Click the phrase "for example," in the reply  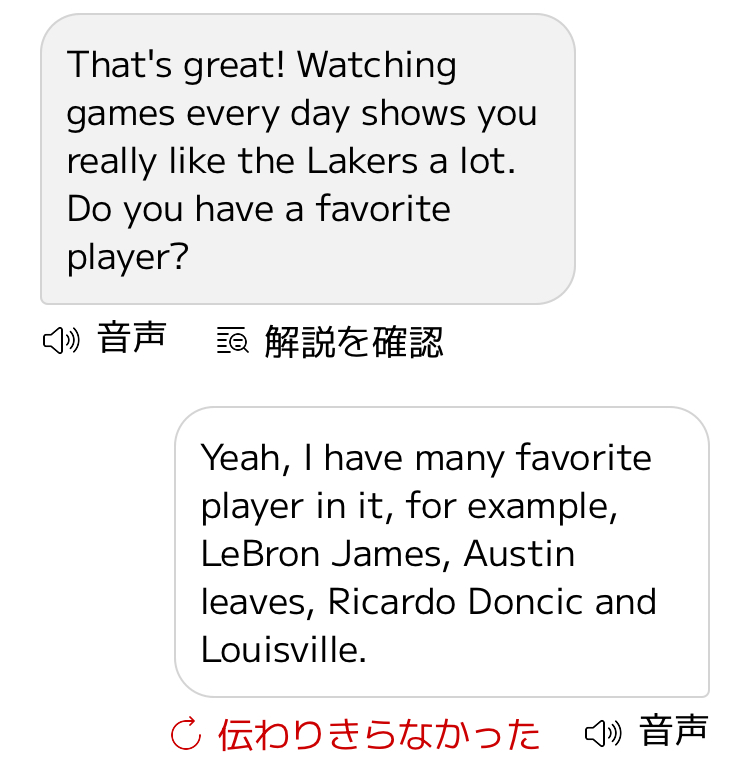coord(512,505)
